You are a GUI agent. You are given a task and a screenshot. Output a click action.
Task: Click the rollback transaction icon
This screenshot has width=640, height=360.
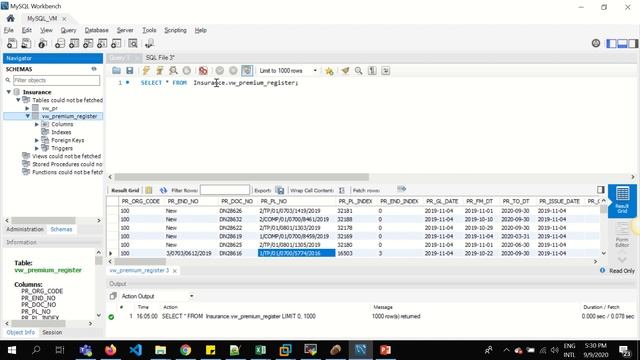coord(233,71)
